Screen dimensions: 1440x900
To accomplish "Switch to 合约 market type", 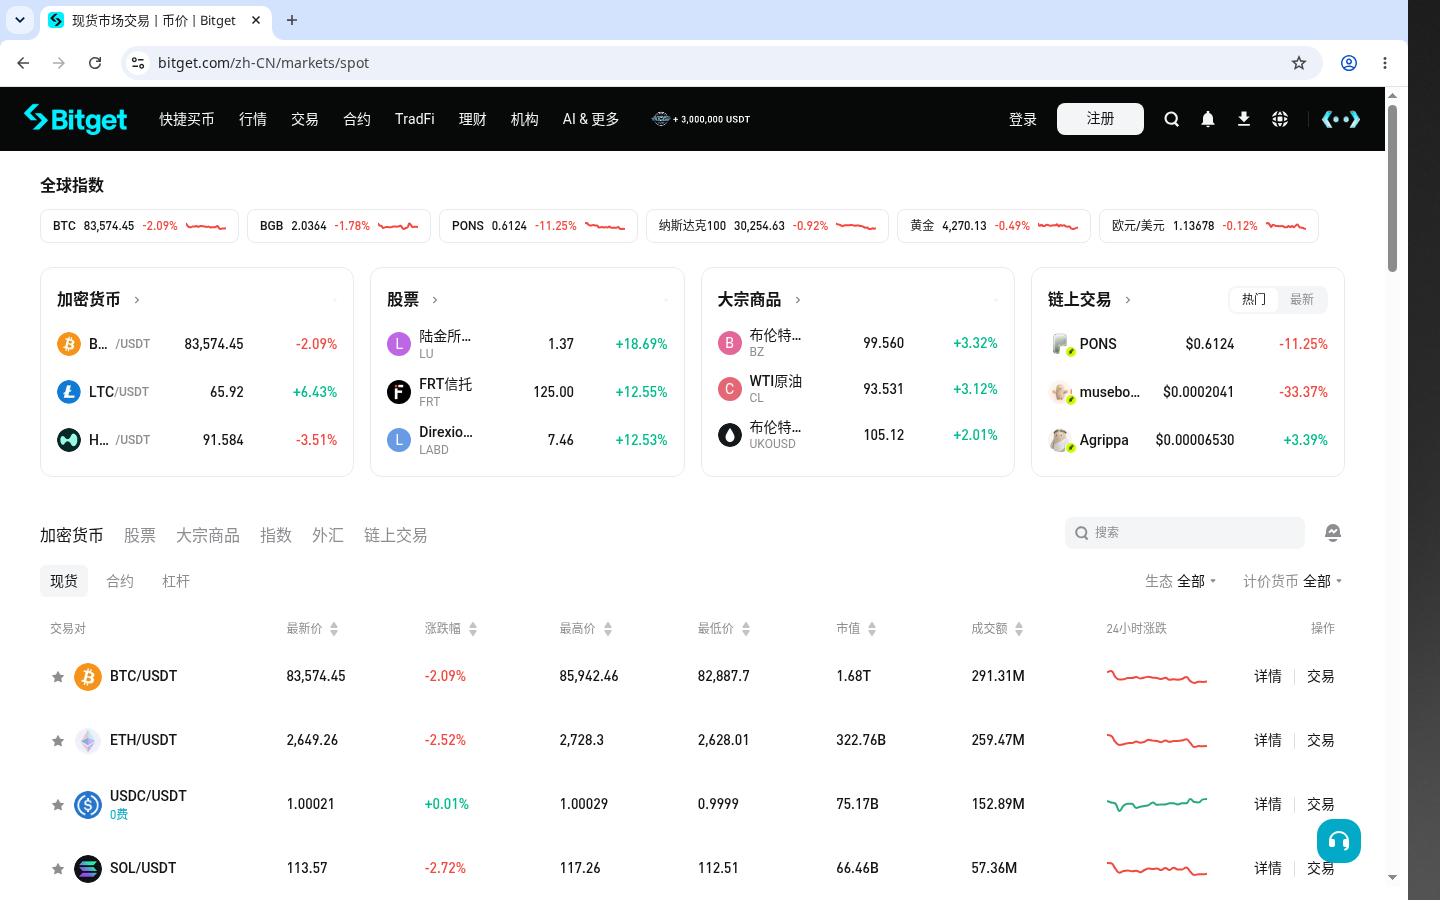I will [120, 581].
